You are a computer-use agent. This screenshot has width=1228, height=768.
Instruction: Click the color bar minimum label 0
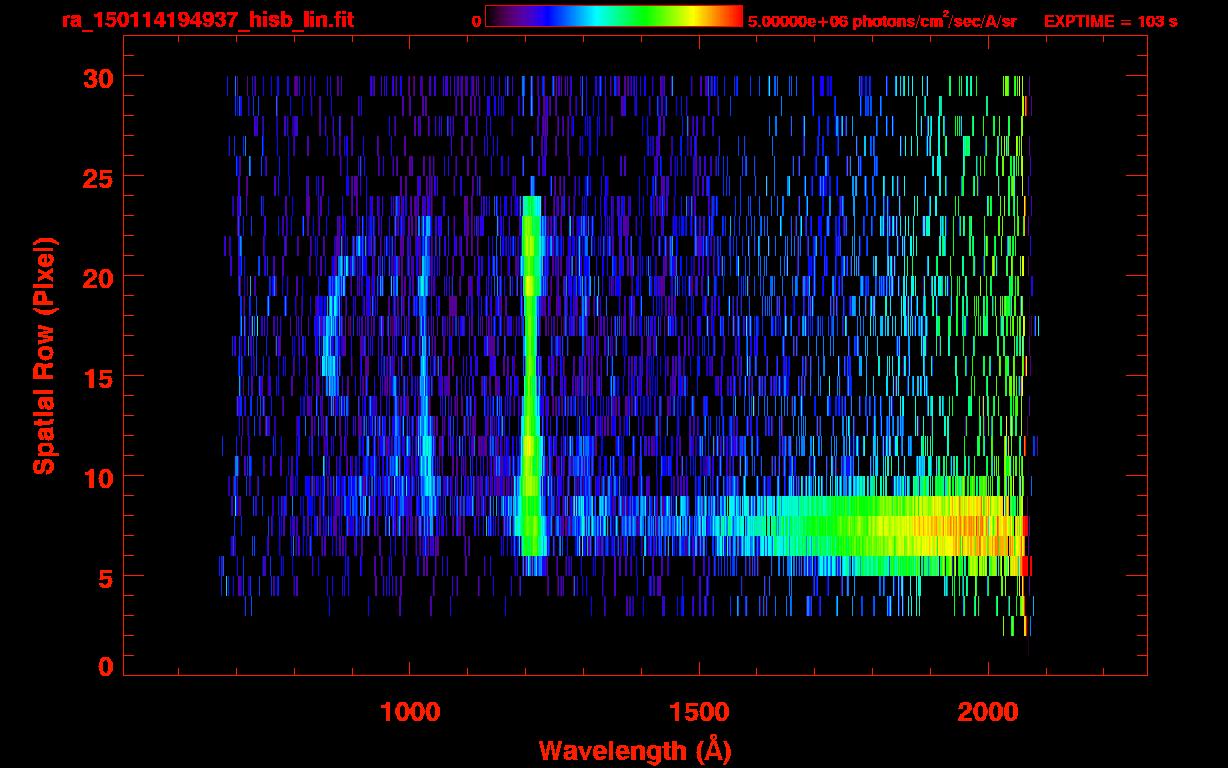(476, 21)
